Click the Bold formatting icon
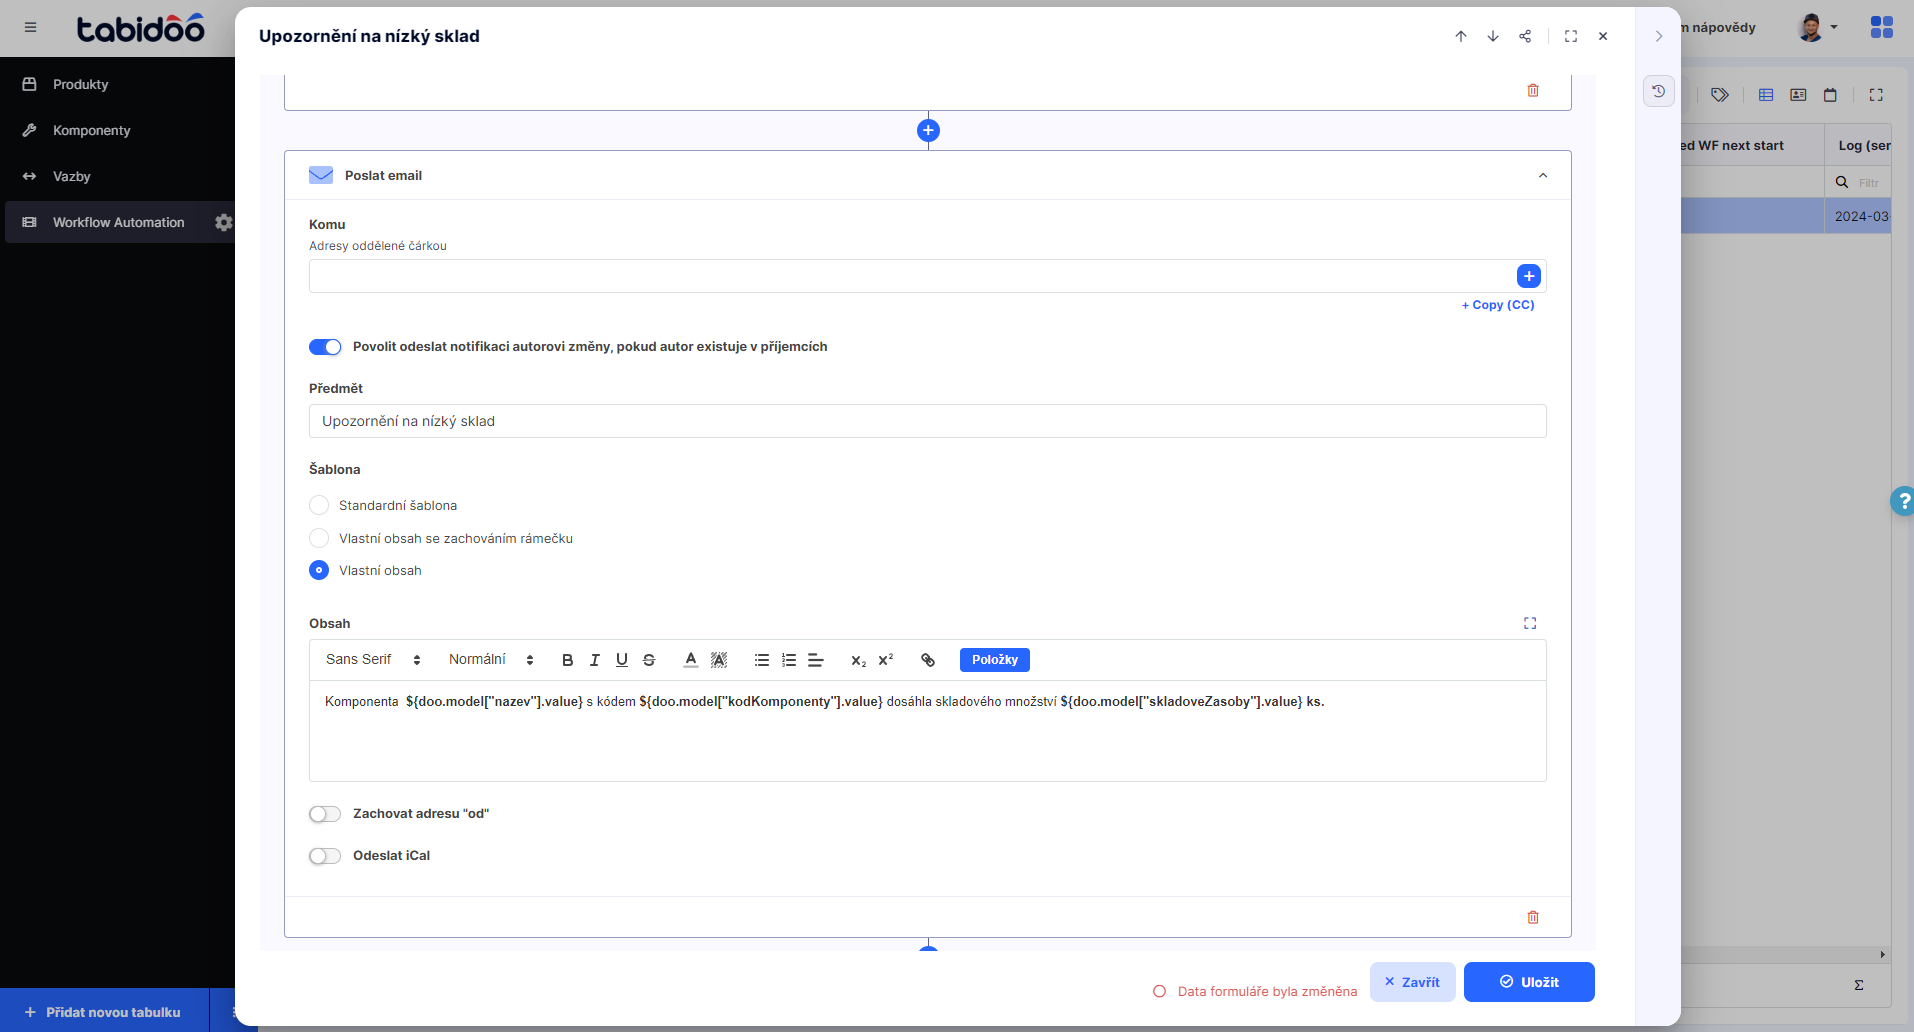1914x1032 pixels. pyautogui.click(x=567, y=660)
